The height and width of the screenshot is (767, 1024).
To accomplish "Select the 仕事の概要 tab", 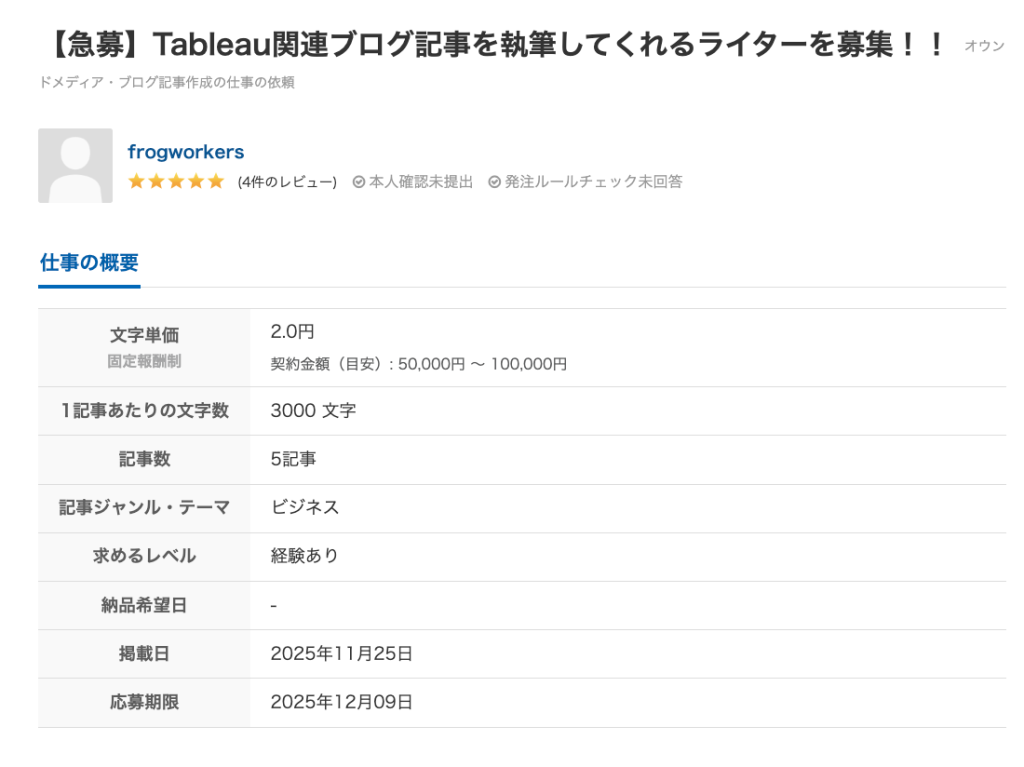I will [x=89, y=263].
